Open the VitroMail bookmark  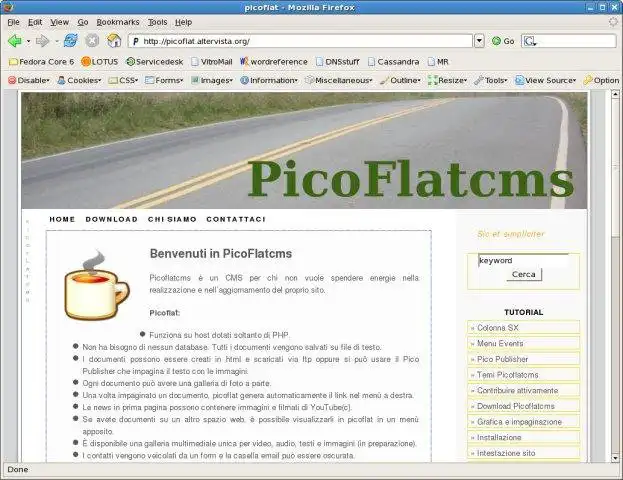click(211, 62)
